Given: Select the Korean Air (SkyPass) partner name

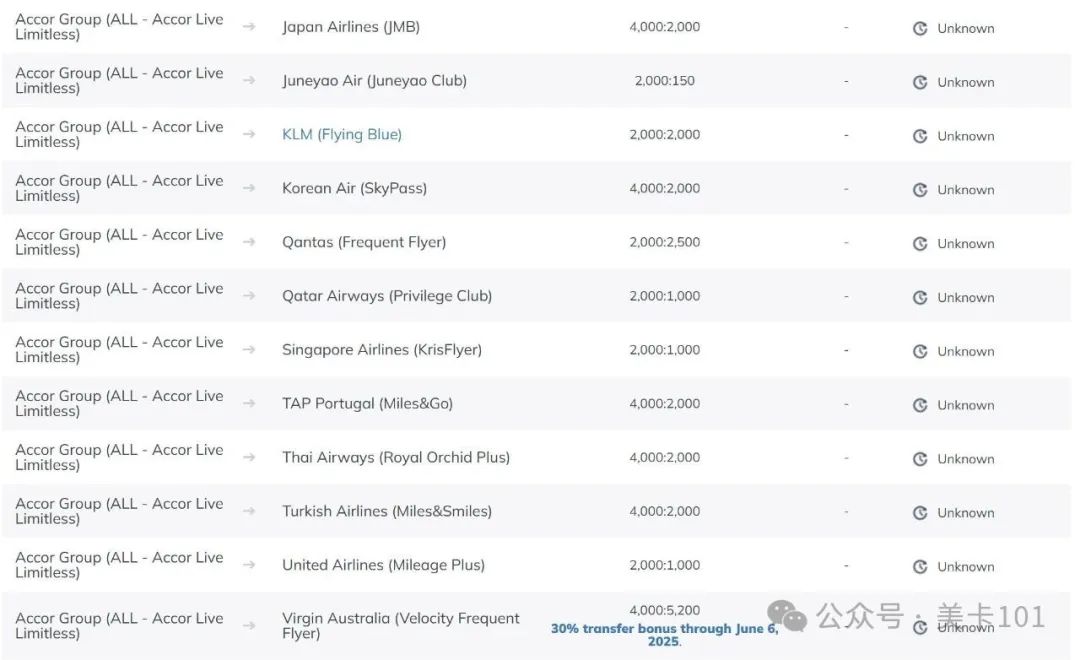Looking at the screenshot, I should 354,188.
